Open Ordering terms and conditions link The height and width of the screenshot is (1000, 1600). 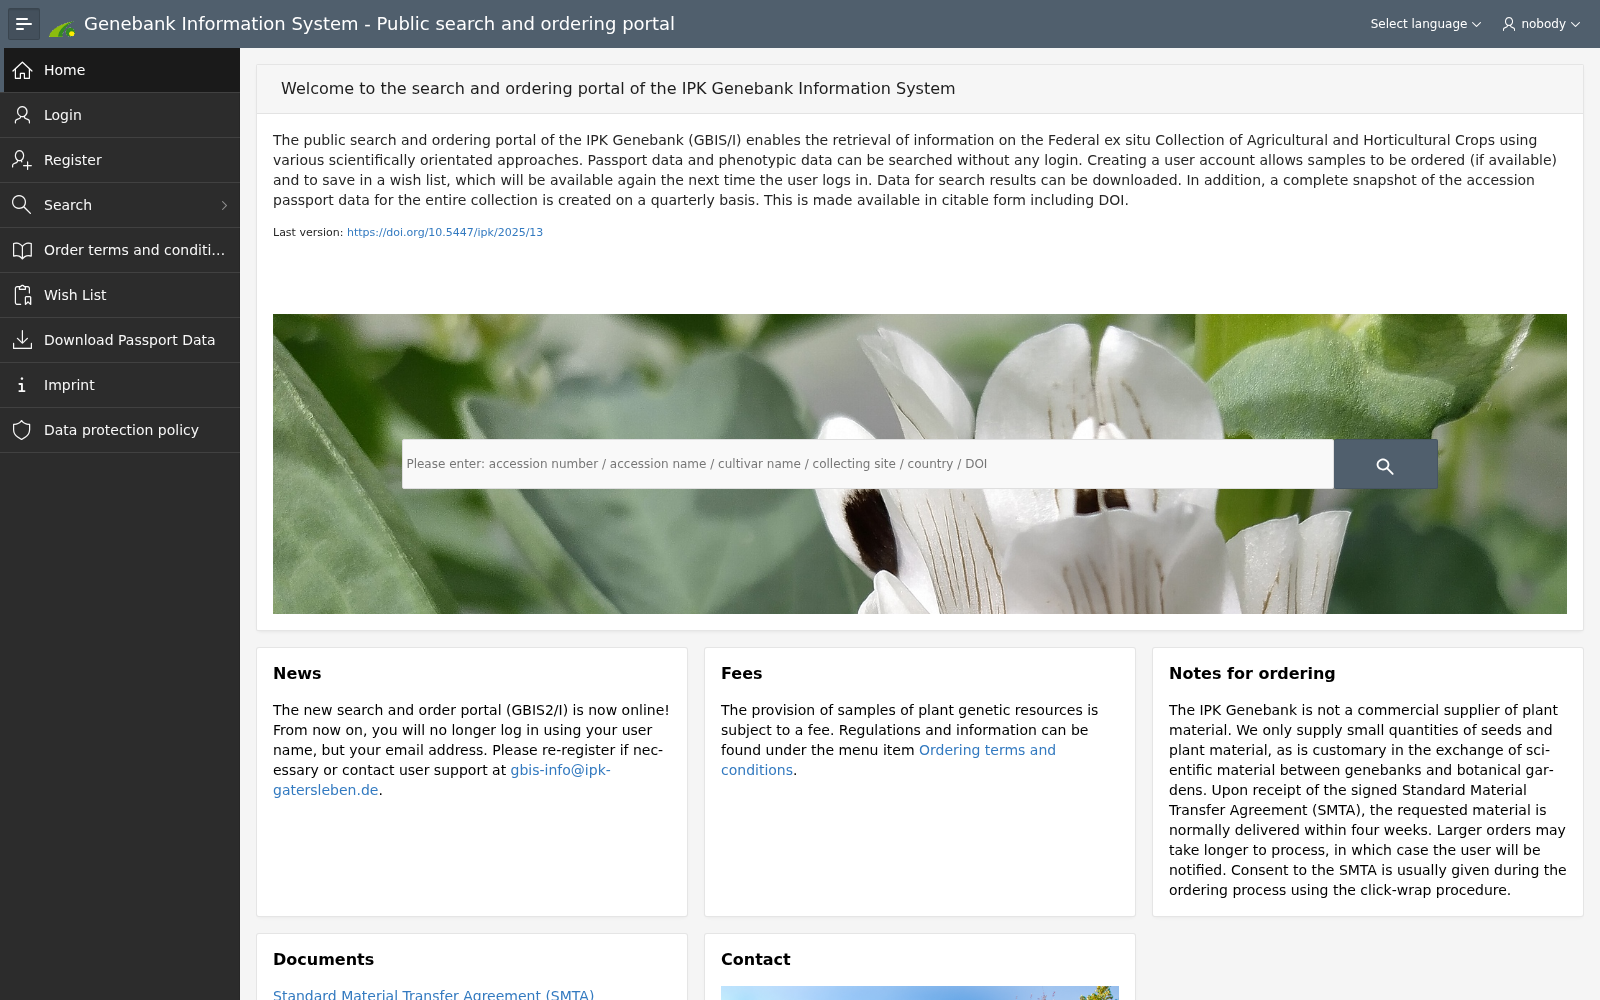[x=987, y=750]
